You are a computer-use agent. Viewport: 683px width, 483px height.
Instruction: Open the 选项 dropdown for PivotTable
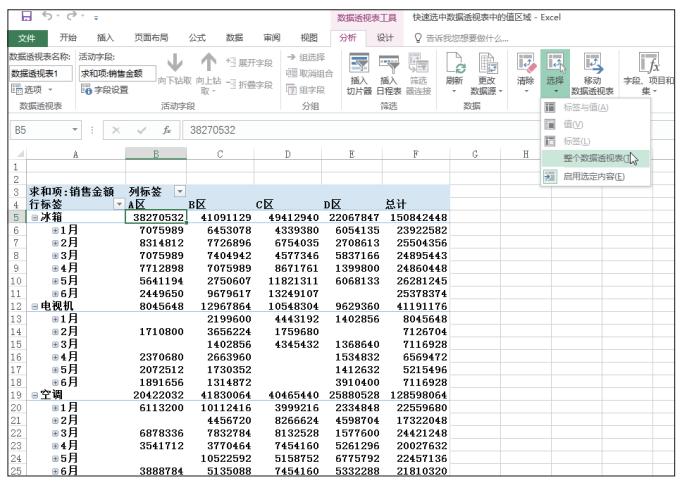tap(32, 90)
